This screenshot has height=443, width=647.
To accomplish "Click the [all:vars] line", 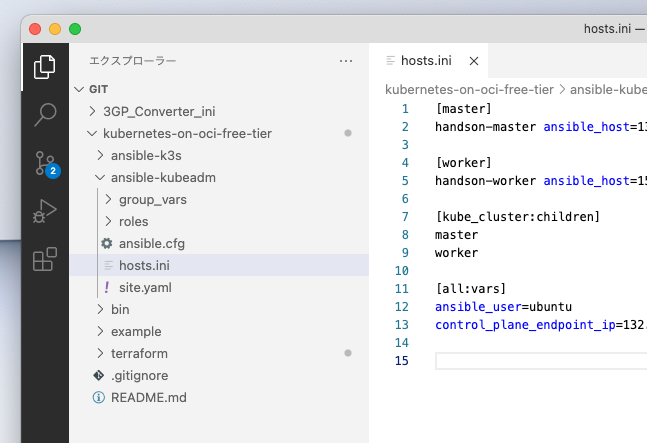I will (x=470, y=288).
